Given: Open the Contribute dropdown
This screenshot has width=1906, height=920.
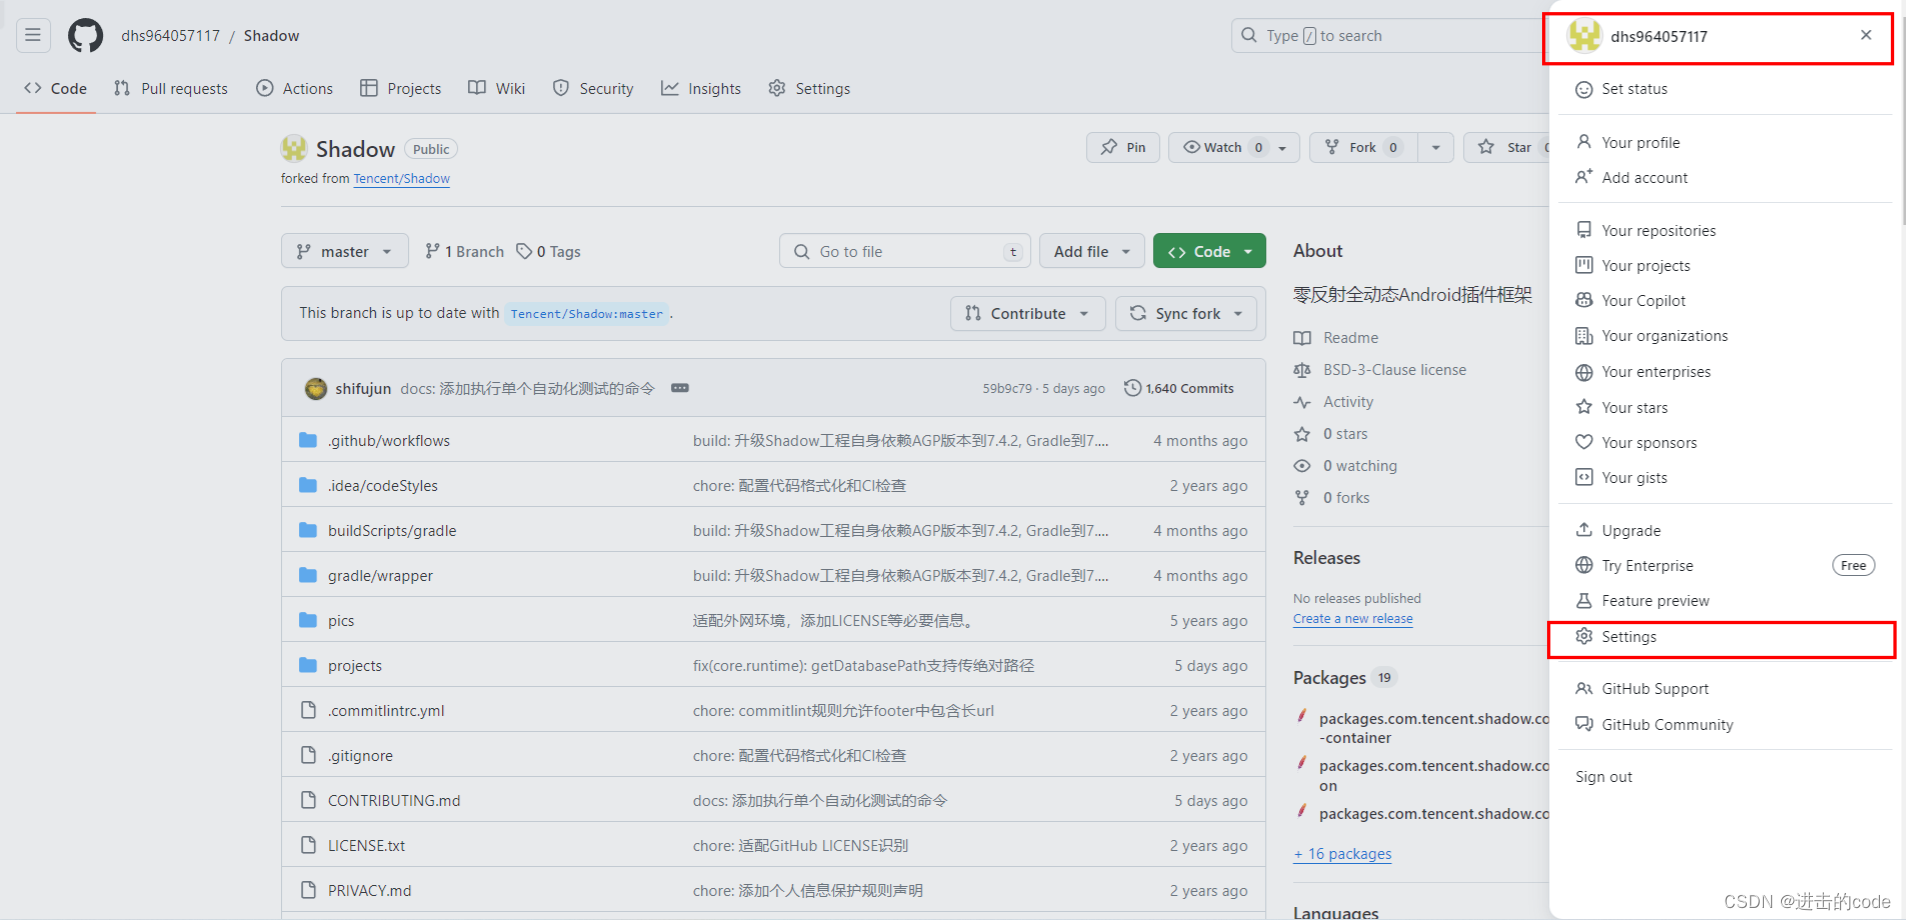Looking at the screenshot, I should (1027, 313).
